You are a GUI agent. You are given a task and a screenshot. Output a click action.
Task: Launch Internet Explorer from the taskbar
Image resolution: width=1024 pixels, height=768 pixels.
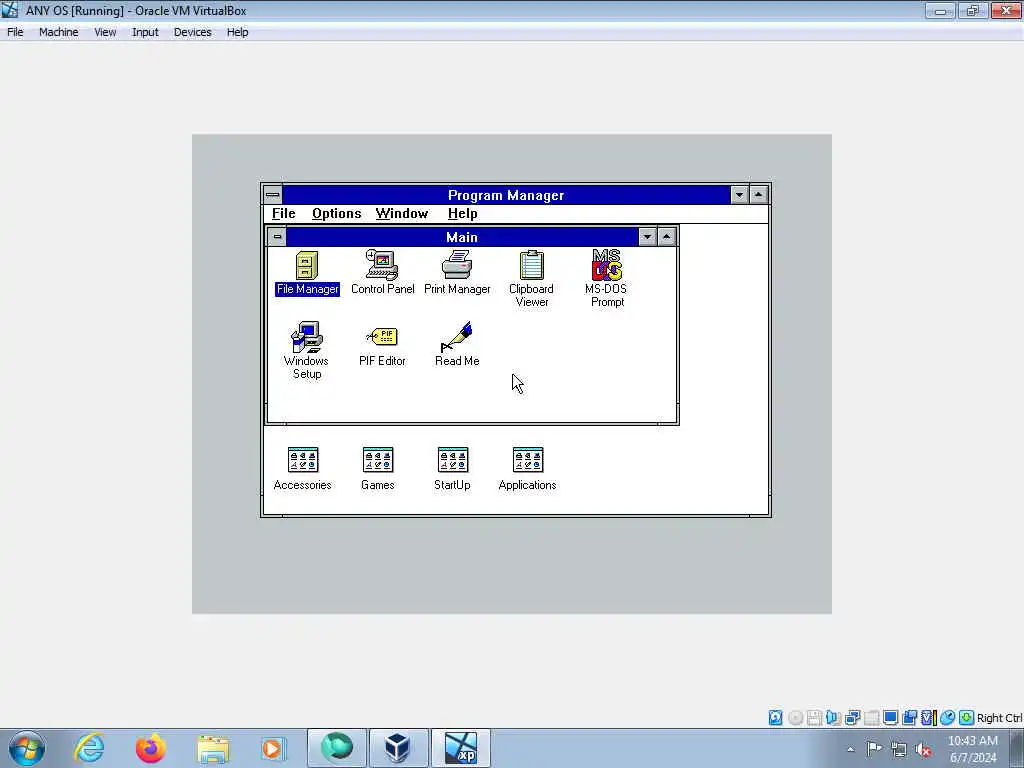click(89, 748)
